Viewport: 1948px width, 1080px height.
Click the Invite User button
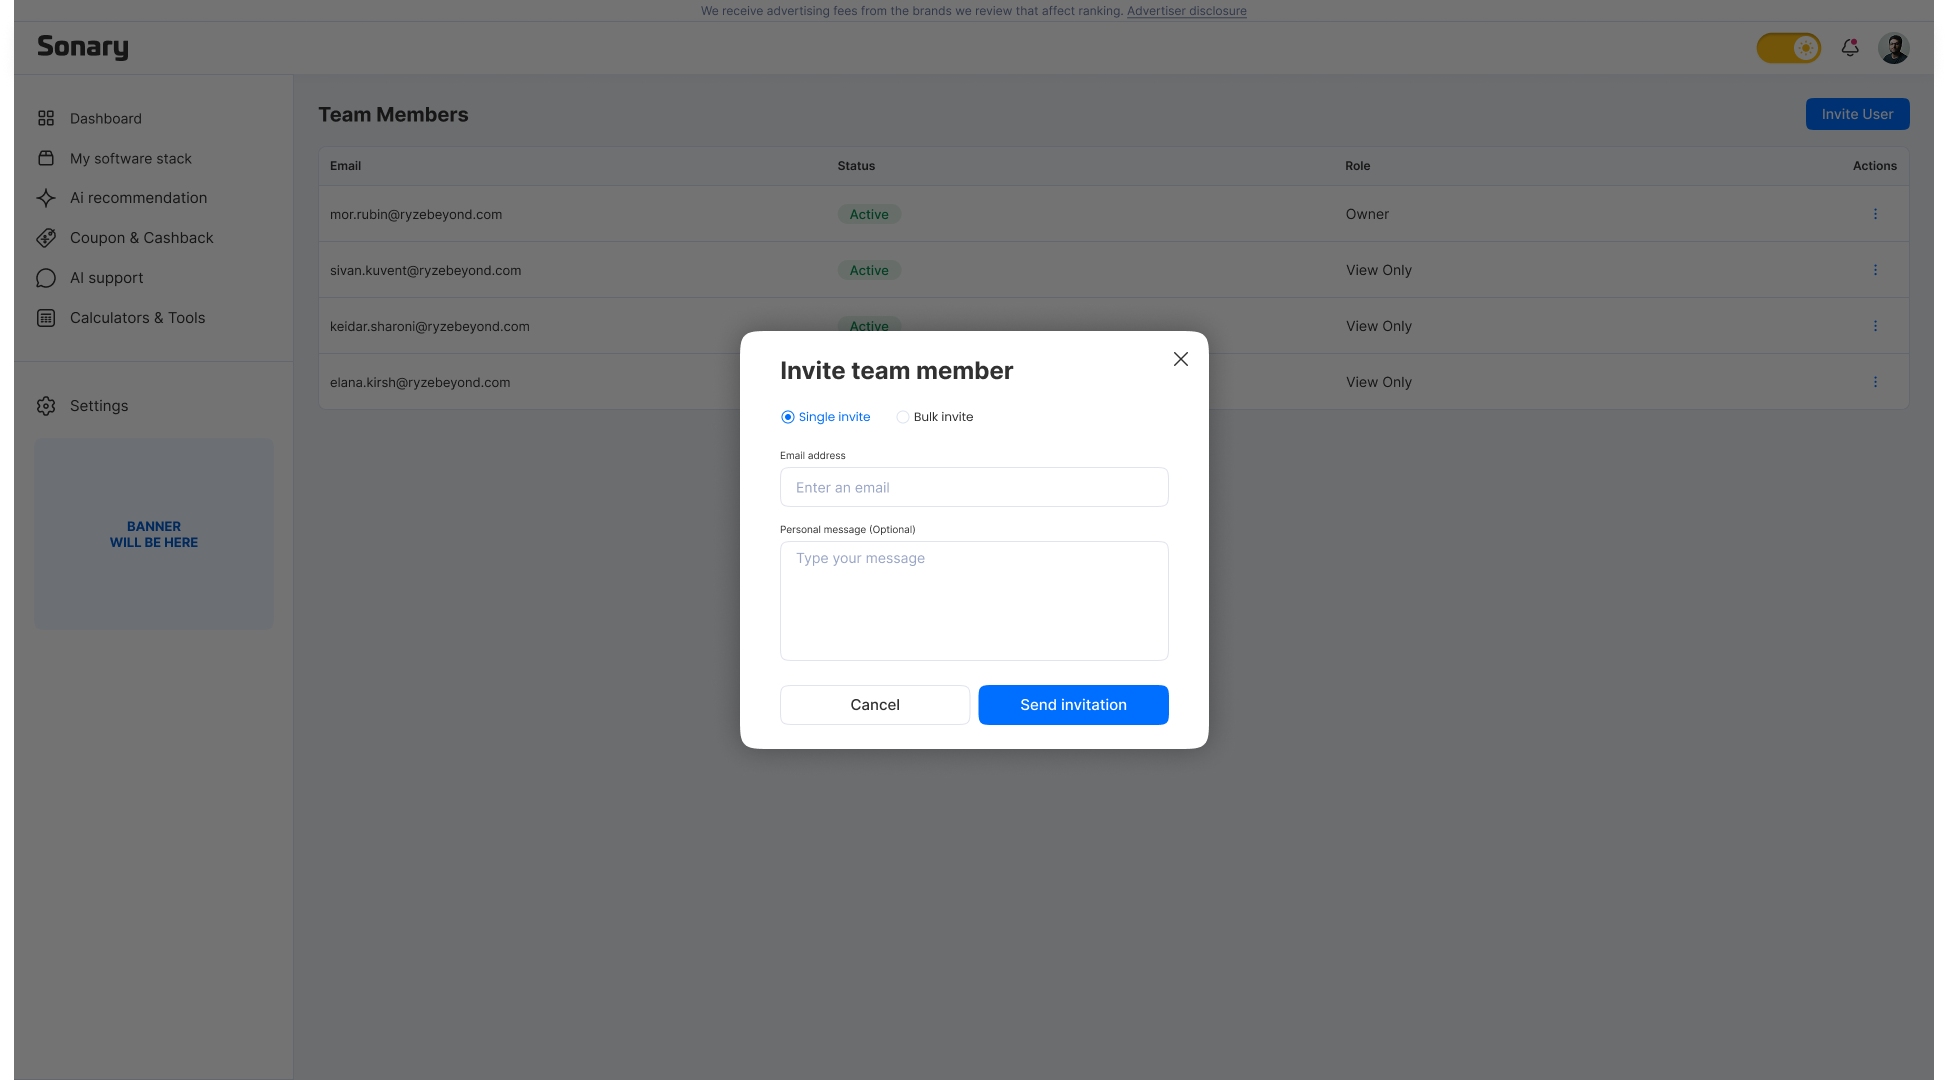[x=1857, y=114]
